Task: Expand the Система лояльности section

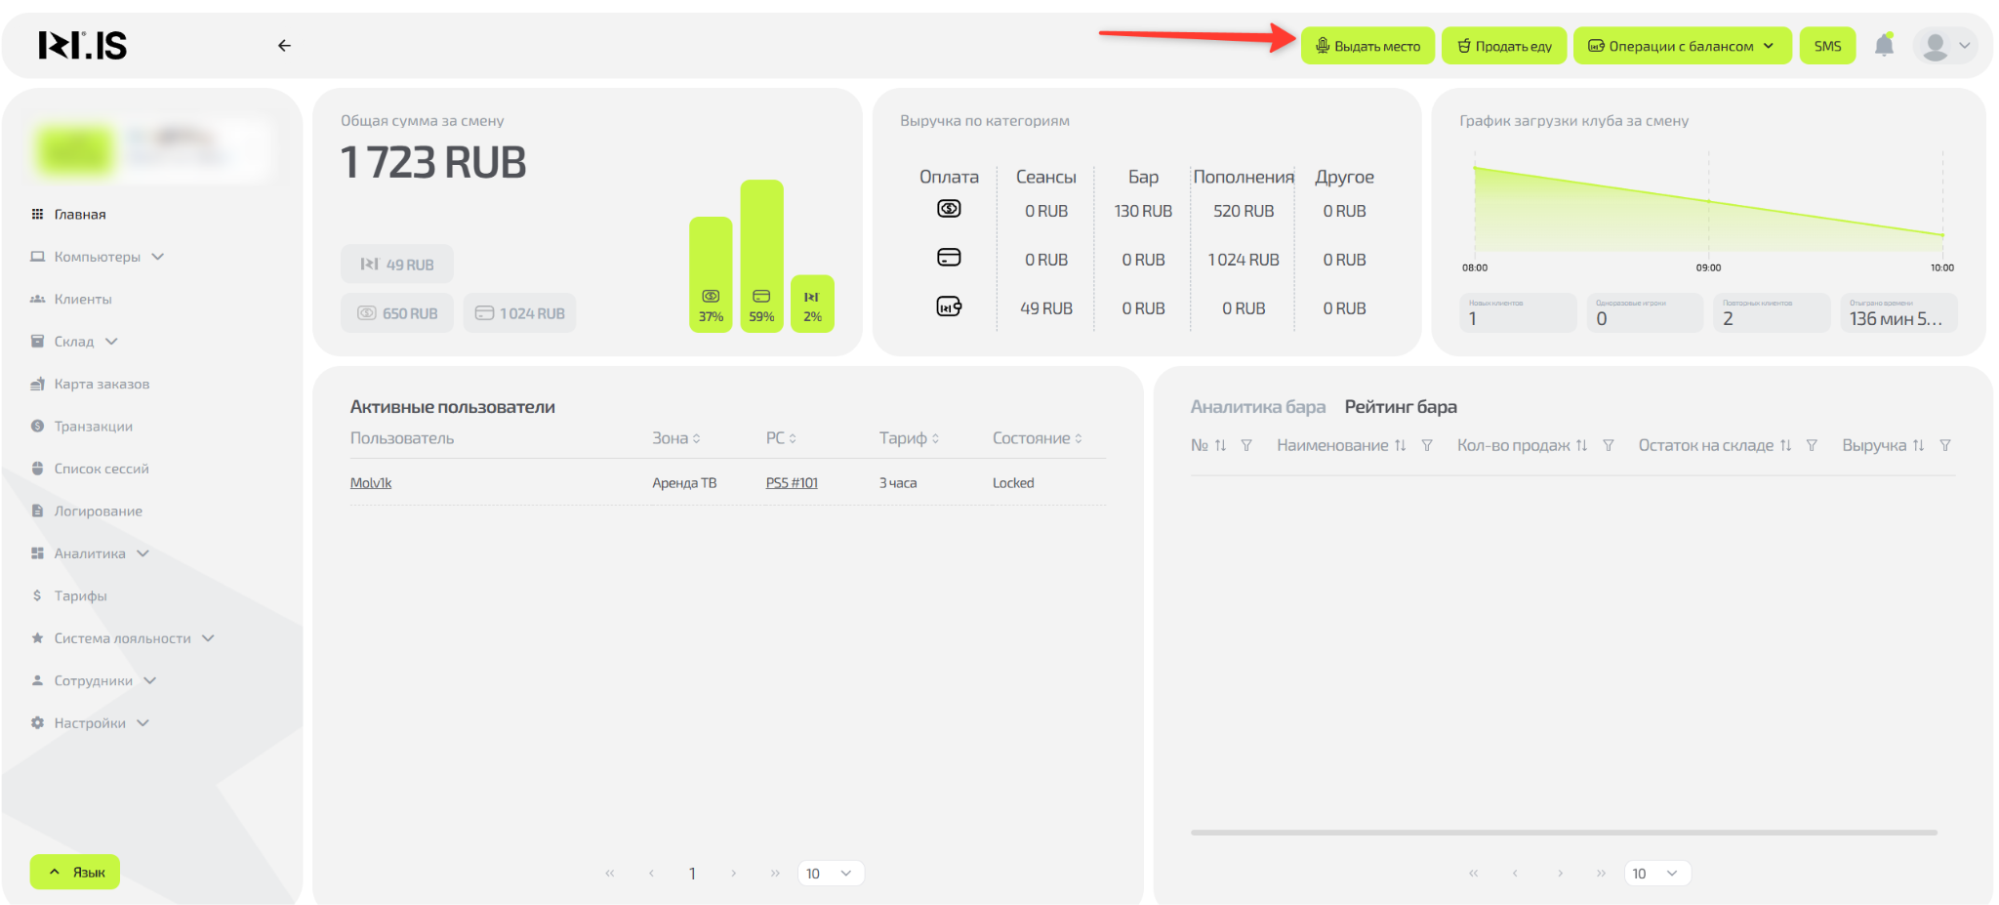Action: pyautogui.click(x=122, y=639)
